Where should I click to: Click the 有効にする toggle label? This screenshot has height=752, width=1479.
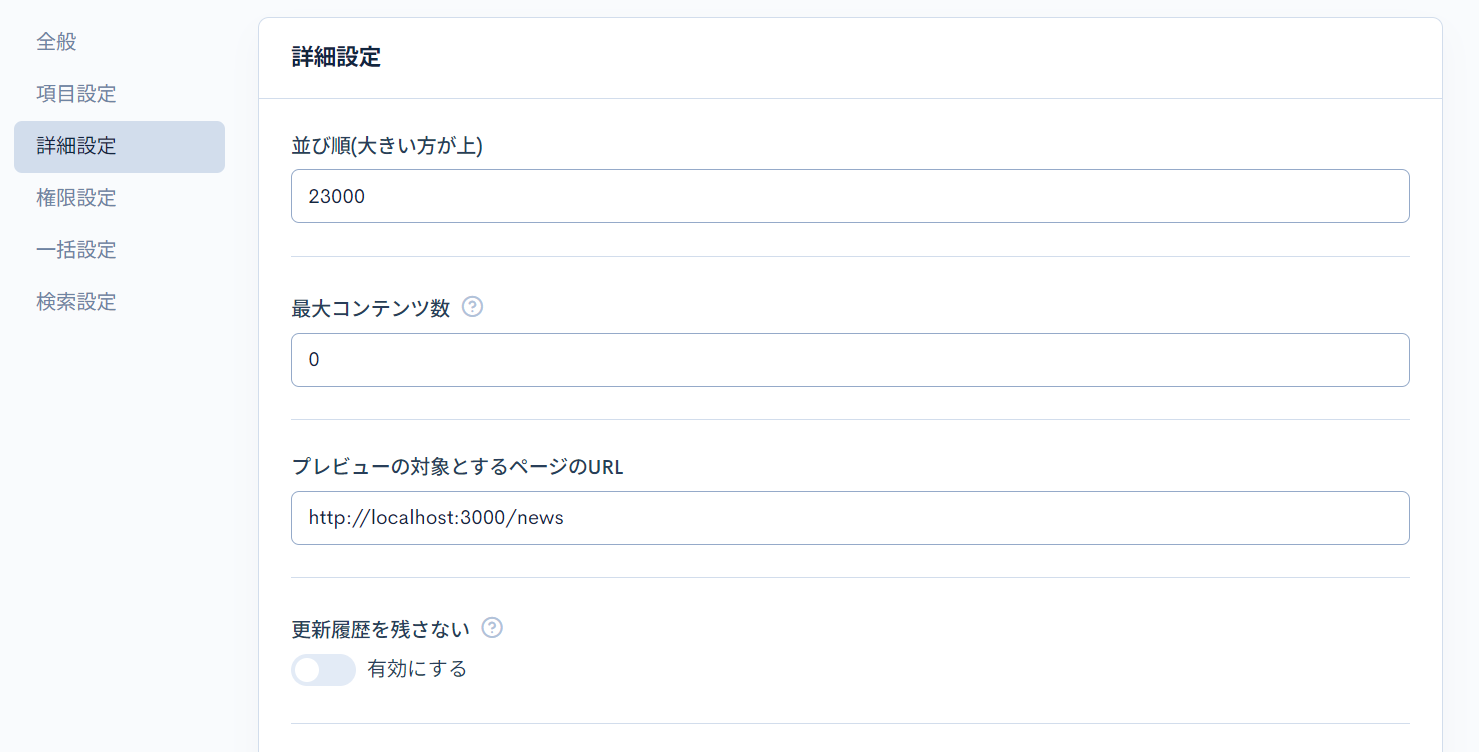(x=417, y=670)
